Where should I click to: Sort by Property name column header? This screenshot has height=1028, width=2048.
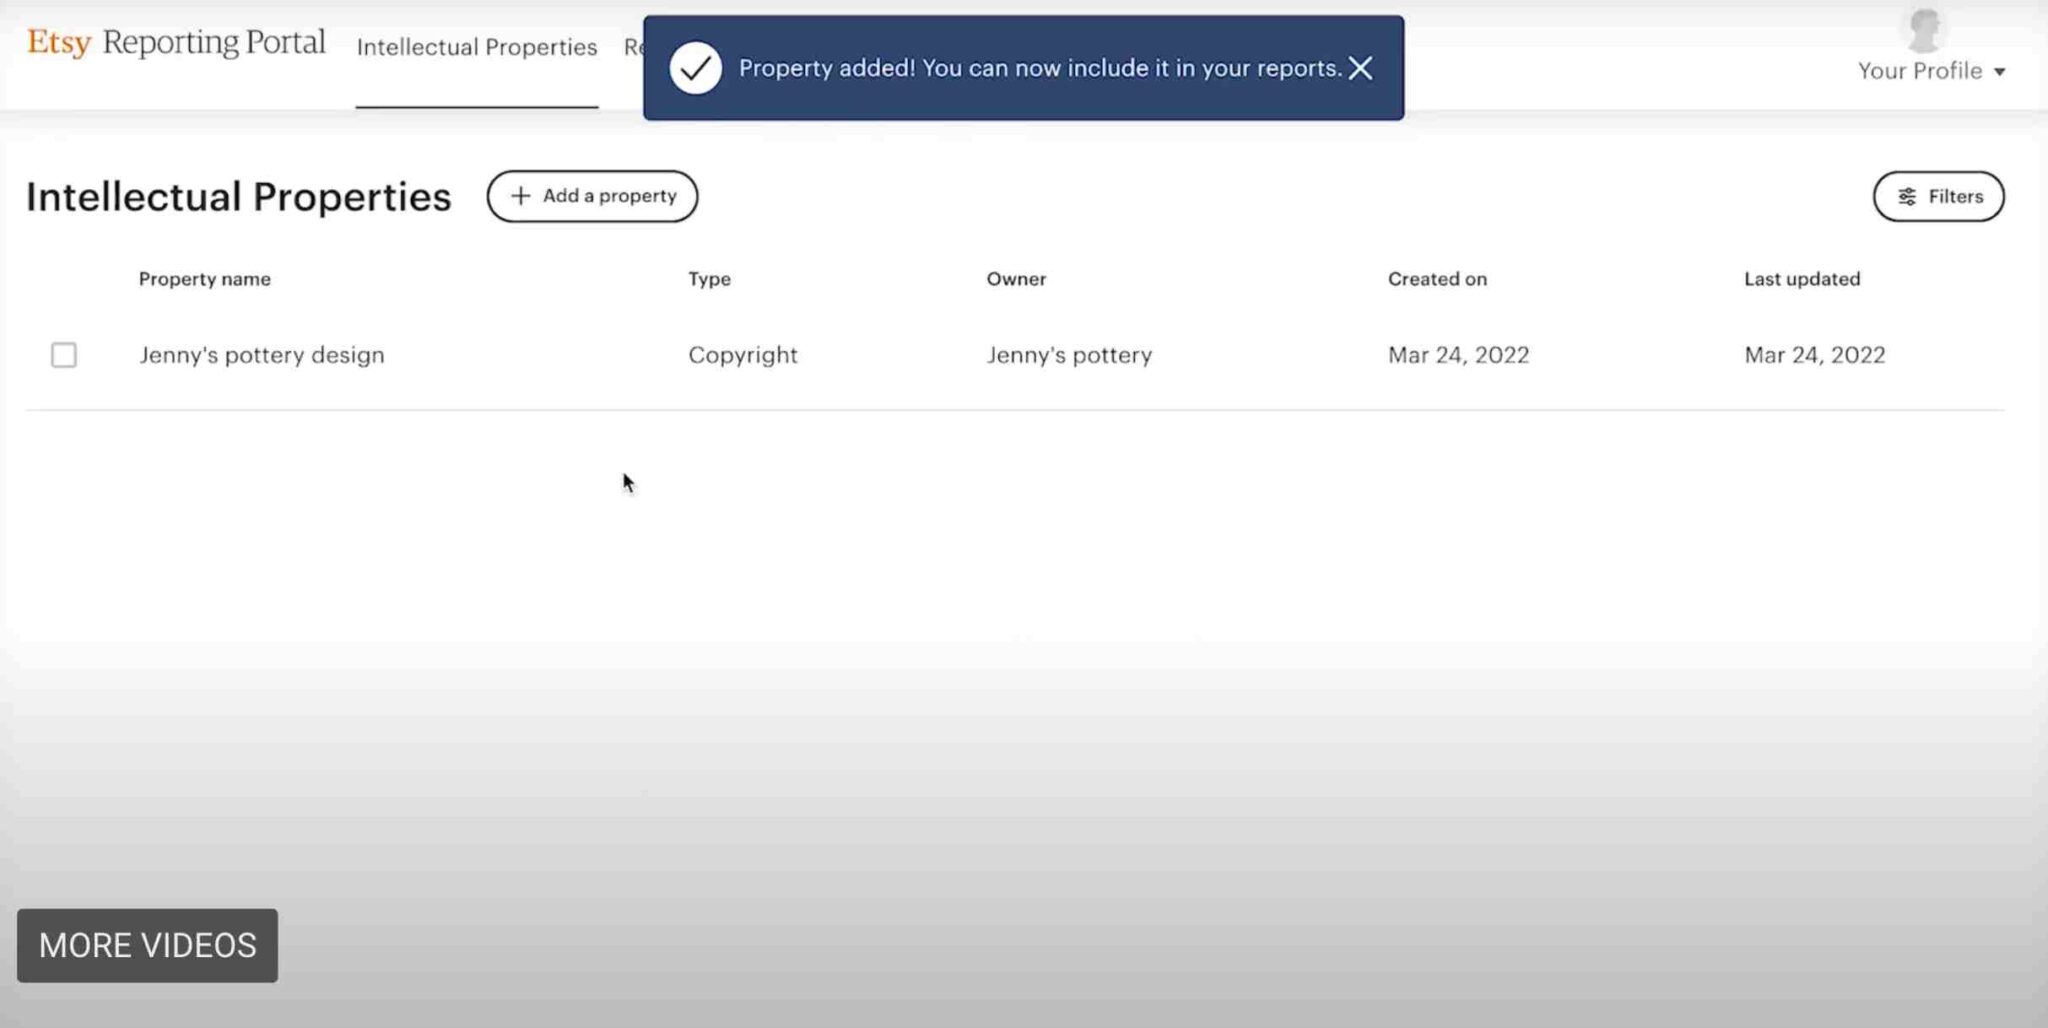point(204,279)
